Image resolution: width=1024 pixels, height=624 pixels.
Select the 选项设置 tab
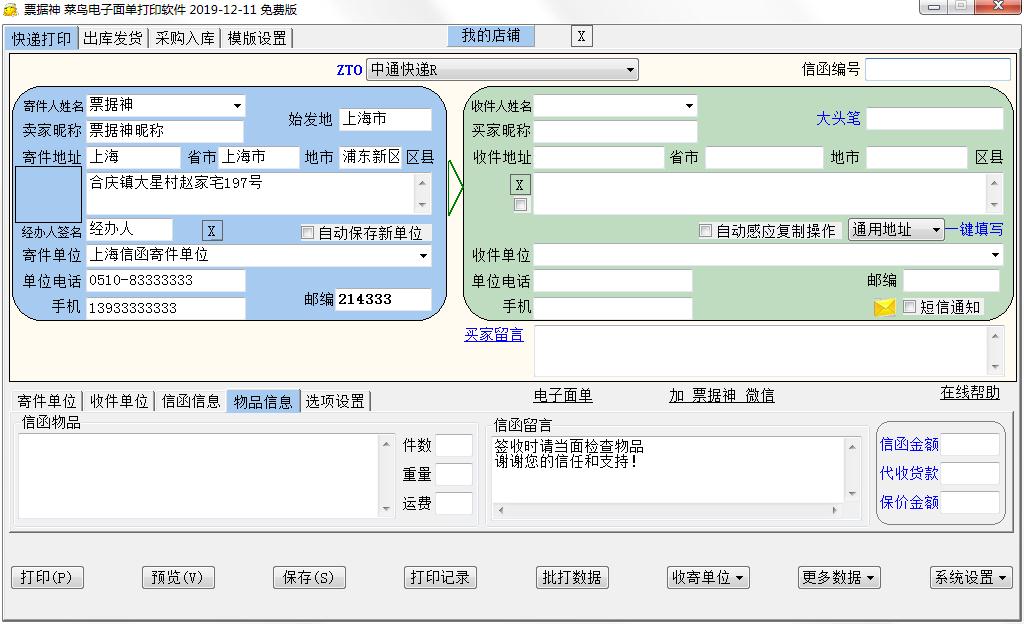[x=335, y=401]
